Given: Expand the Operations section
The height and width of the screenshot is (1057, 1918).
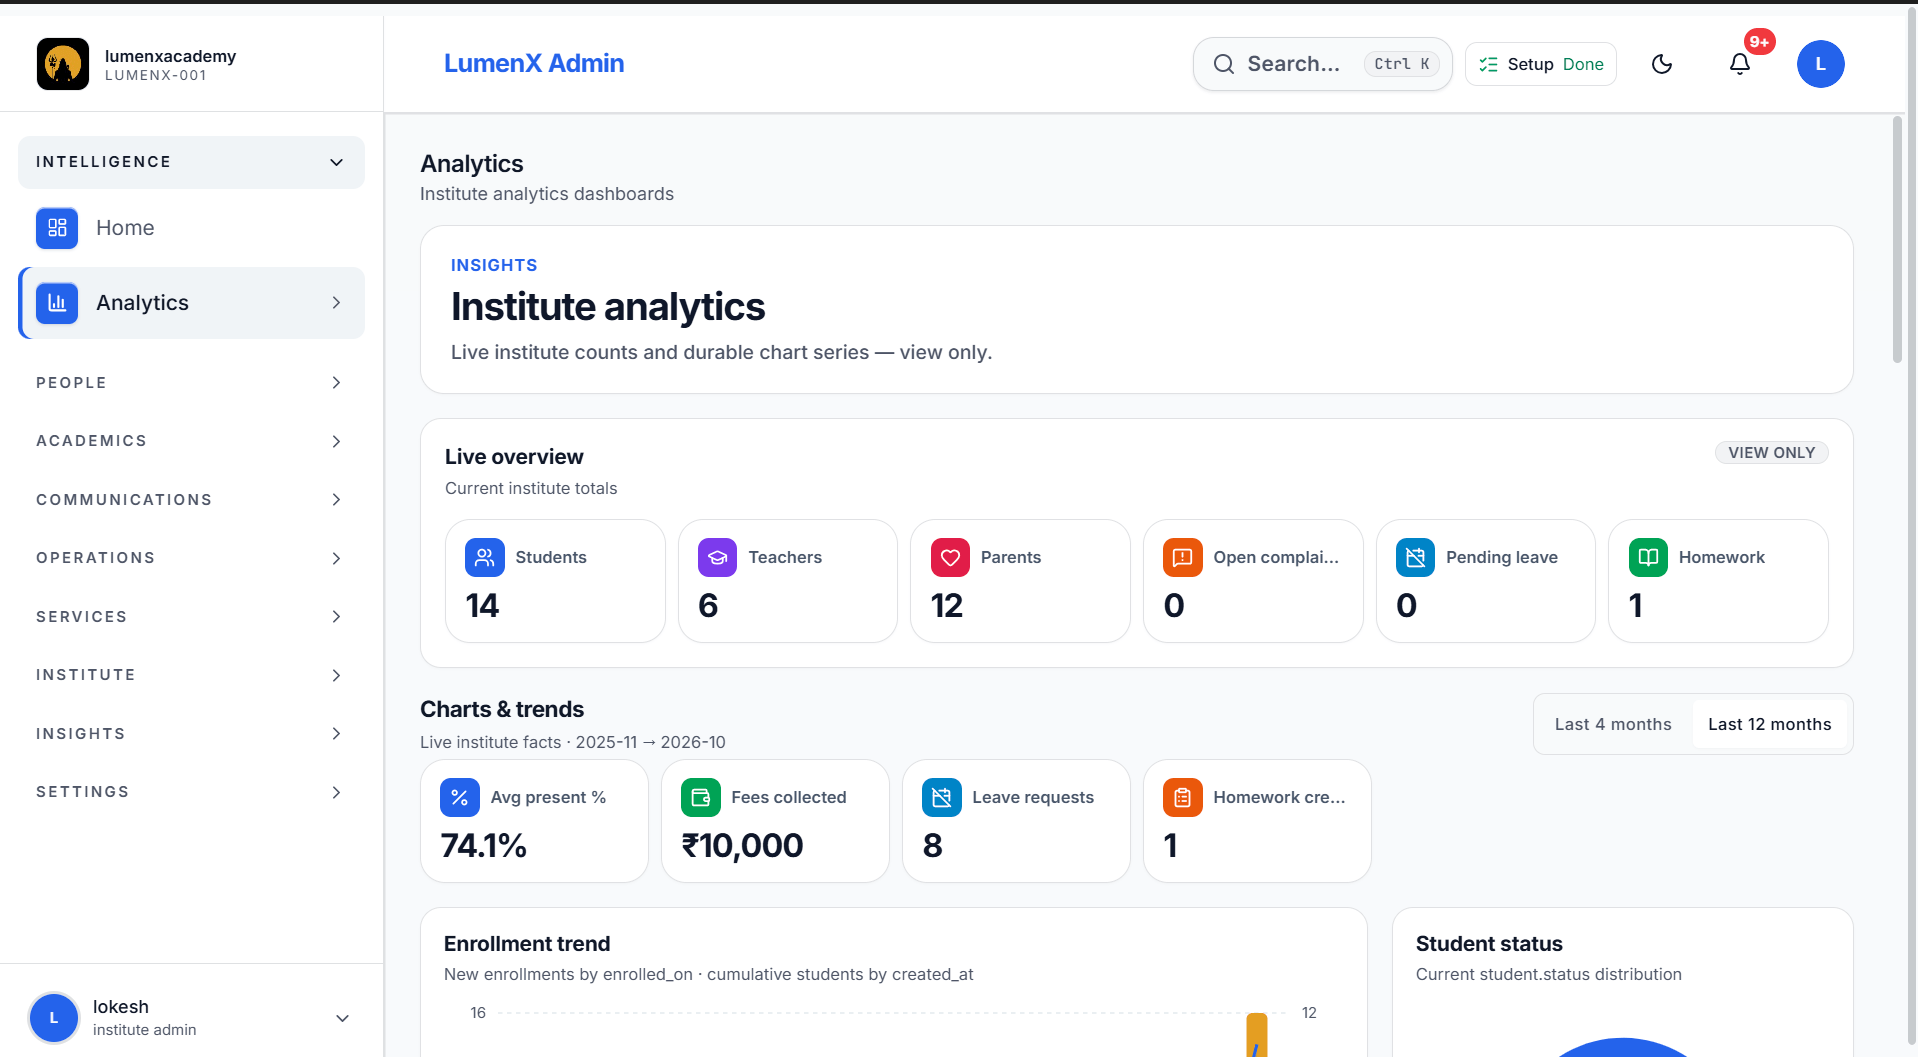Looking at the screenshot, I should tap(191, 558).
